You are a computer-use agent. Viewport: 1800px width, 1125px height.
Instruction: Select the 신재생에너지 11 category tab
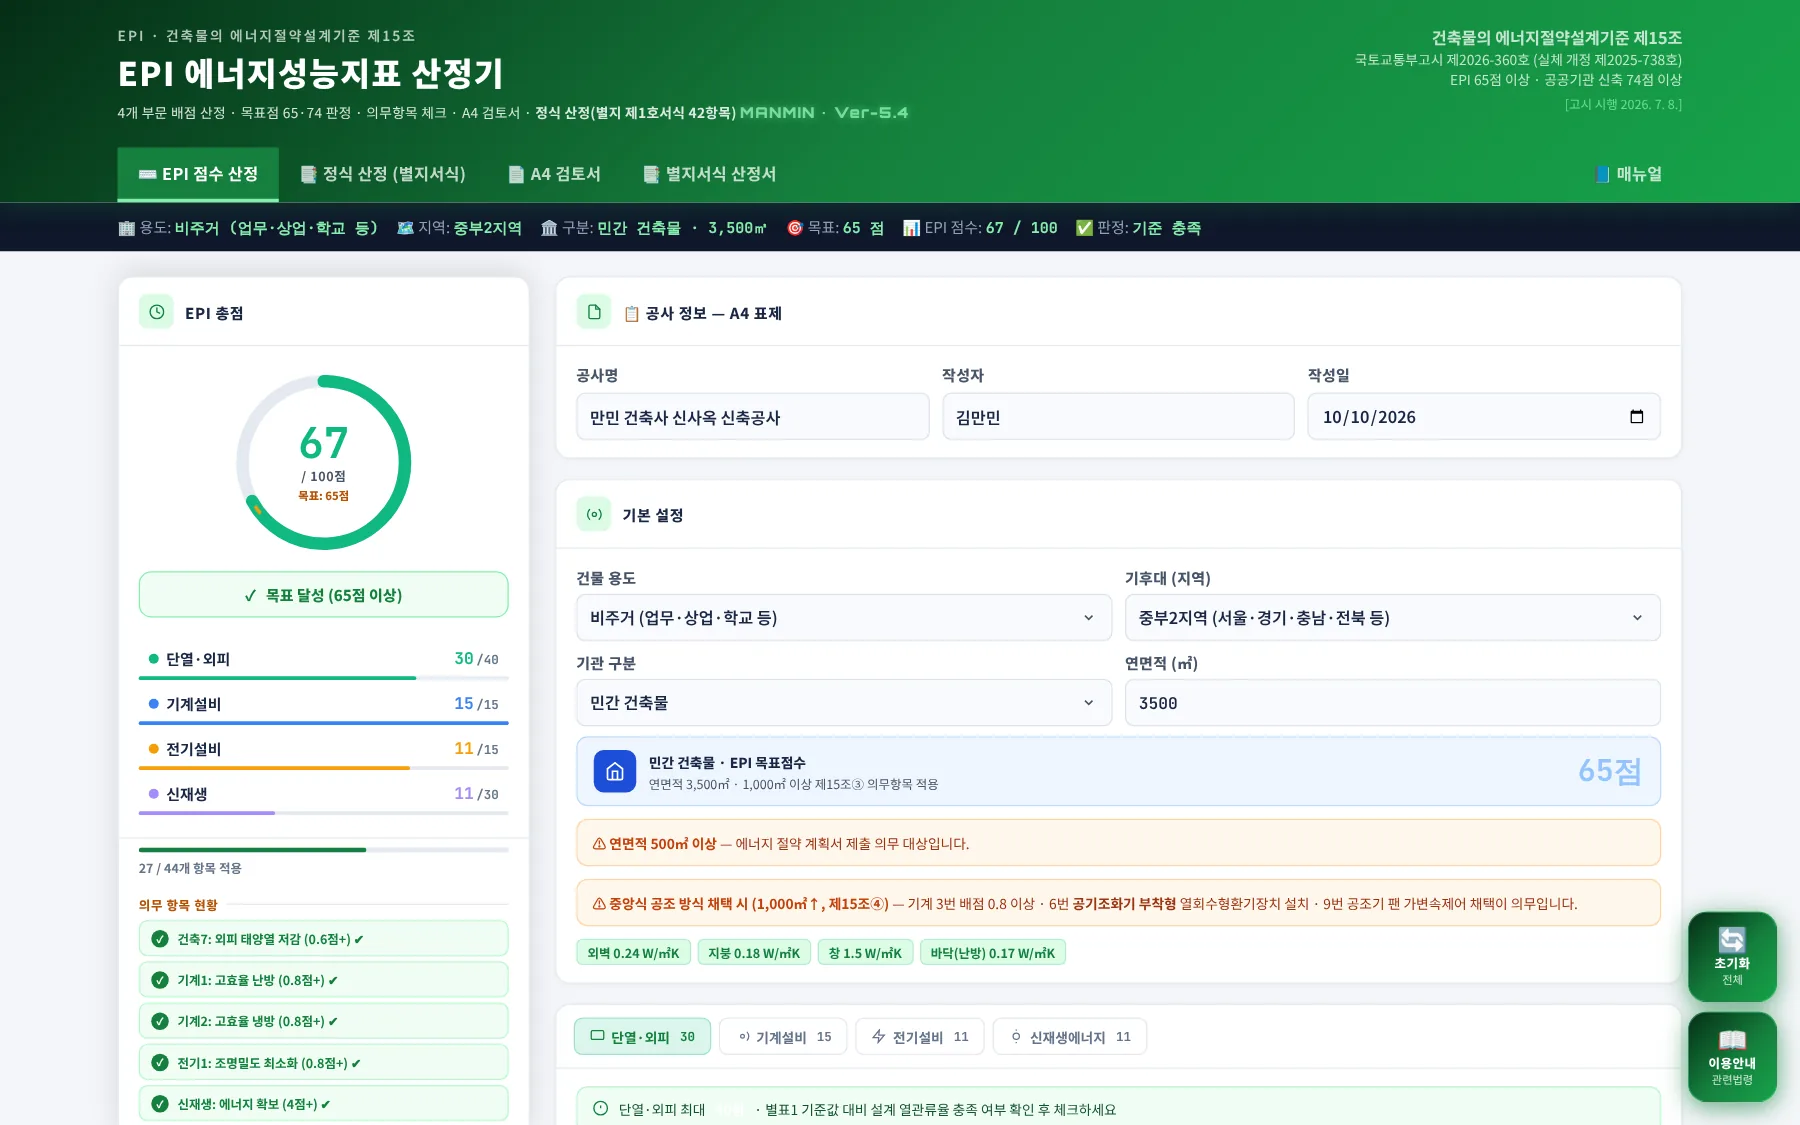pyautogui.click(x=1070, y=1037)
